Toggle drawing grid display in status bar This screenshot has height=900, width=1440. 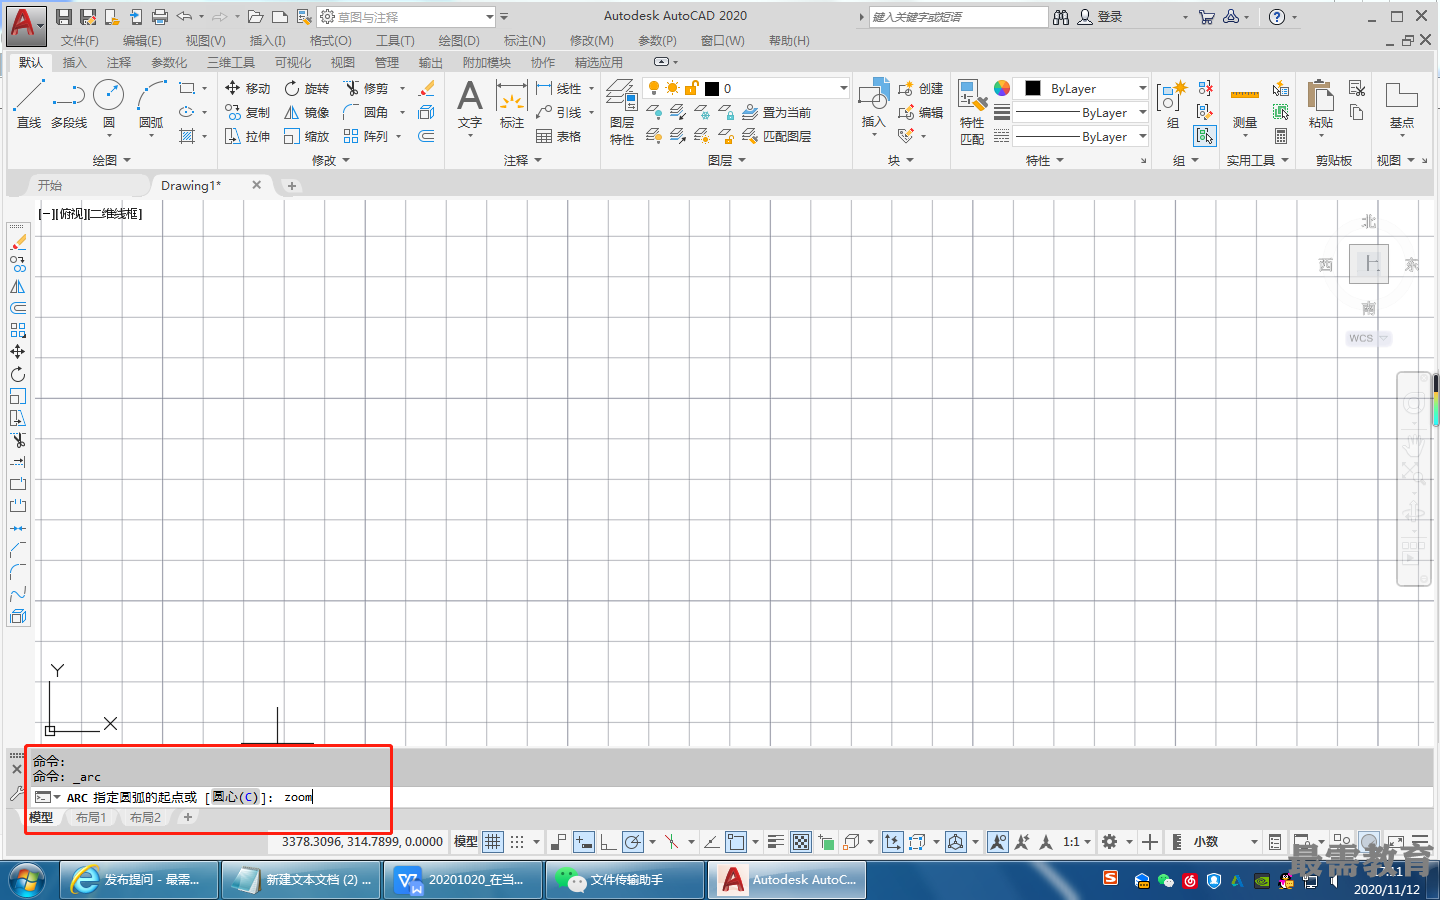coord(493,842)
